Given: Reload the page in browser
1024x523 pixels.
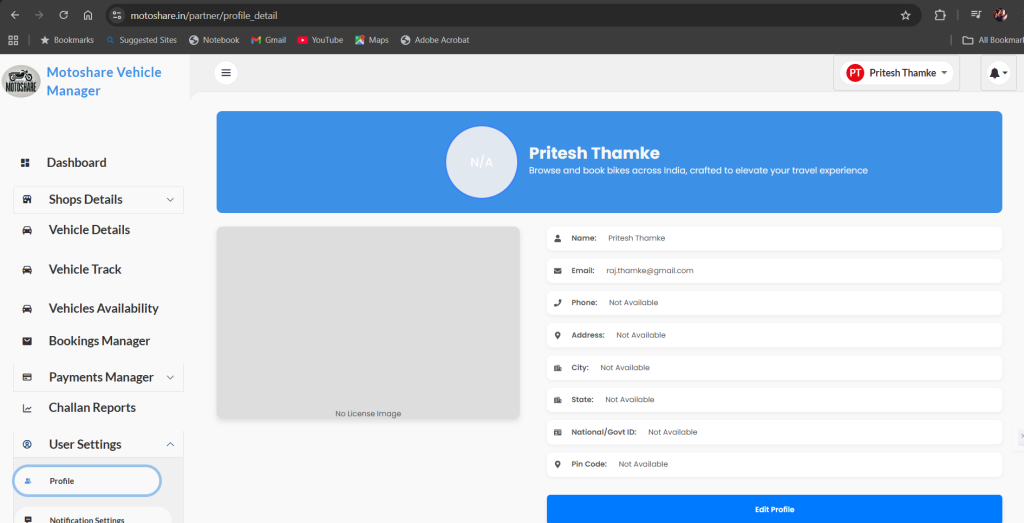Looking at the screenshot, I should [63, 15].
